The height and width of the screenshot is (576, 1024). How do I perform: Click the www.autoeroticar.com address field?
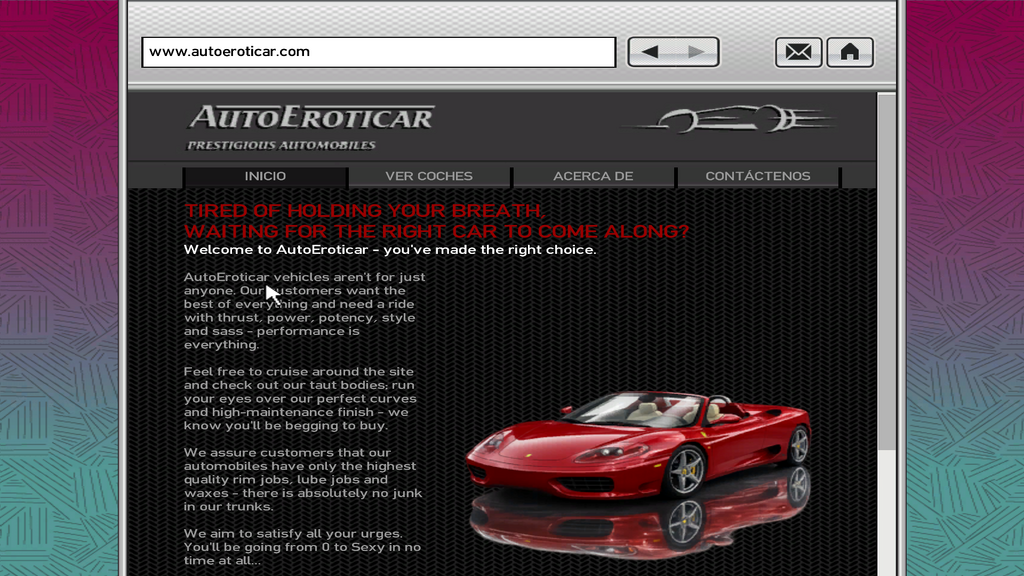379,52
